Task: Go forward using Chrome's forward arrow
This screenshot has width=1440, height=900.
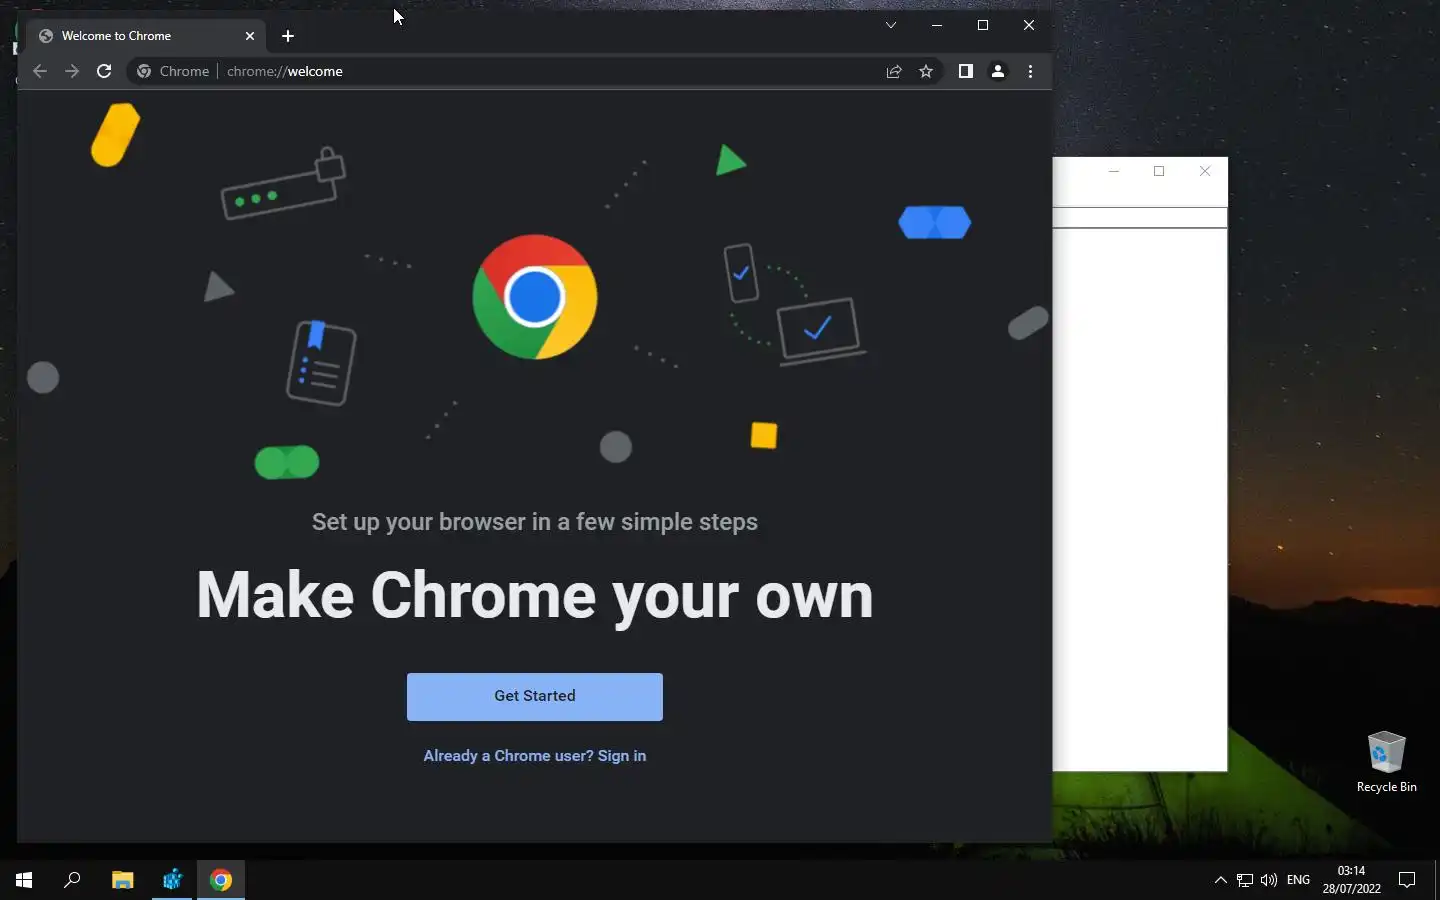Action: click(x=72, y=71)
